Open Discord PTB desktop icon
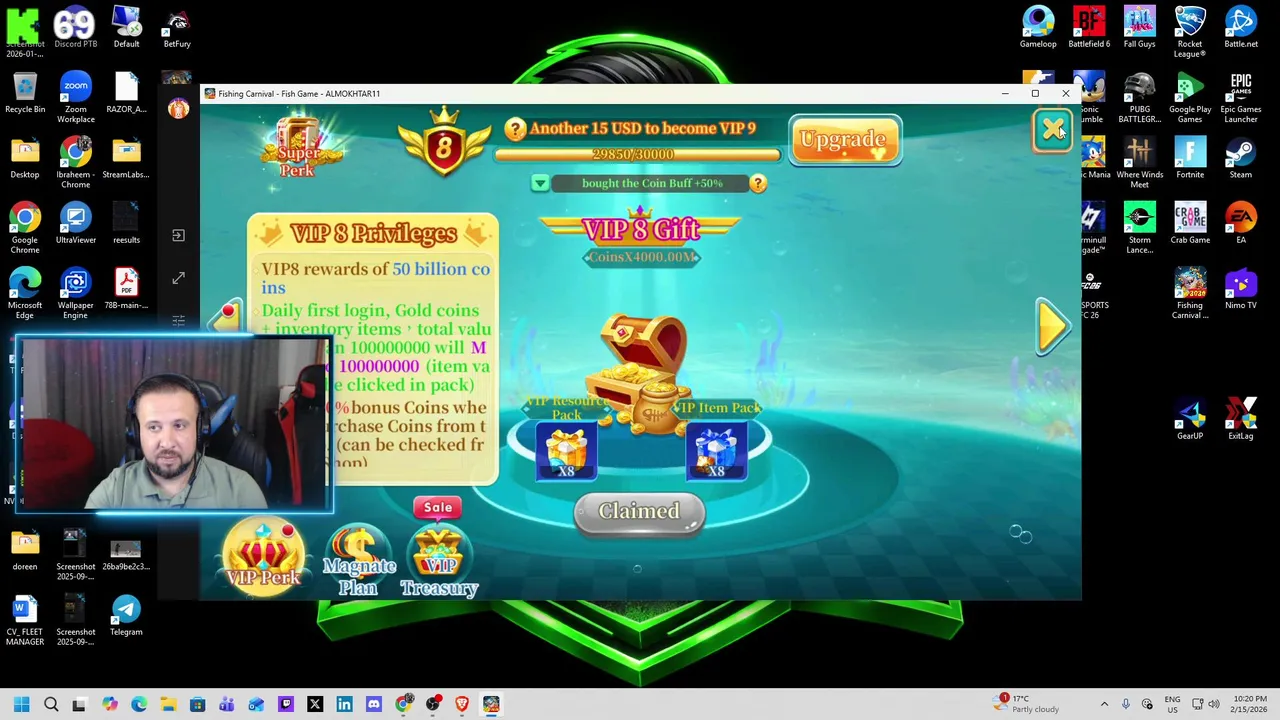The width and height of the screenshot is (1280, 720). tap(75, 27)
